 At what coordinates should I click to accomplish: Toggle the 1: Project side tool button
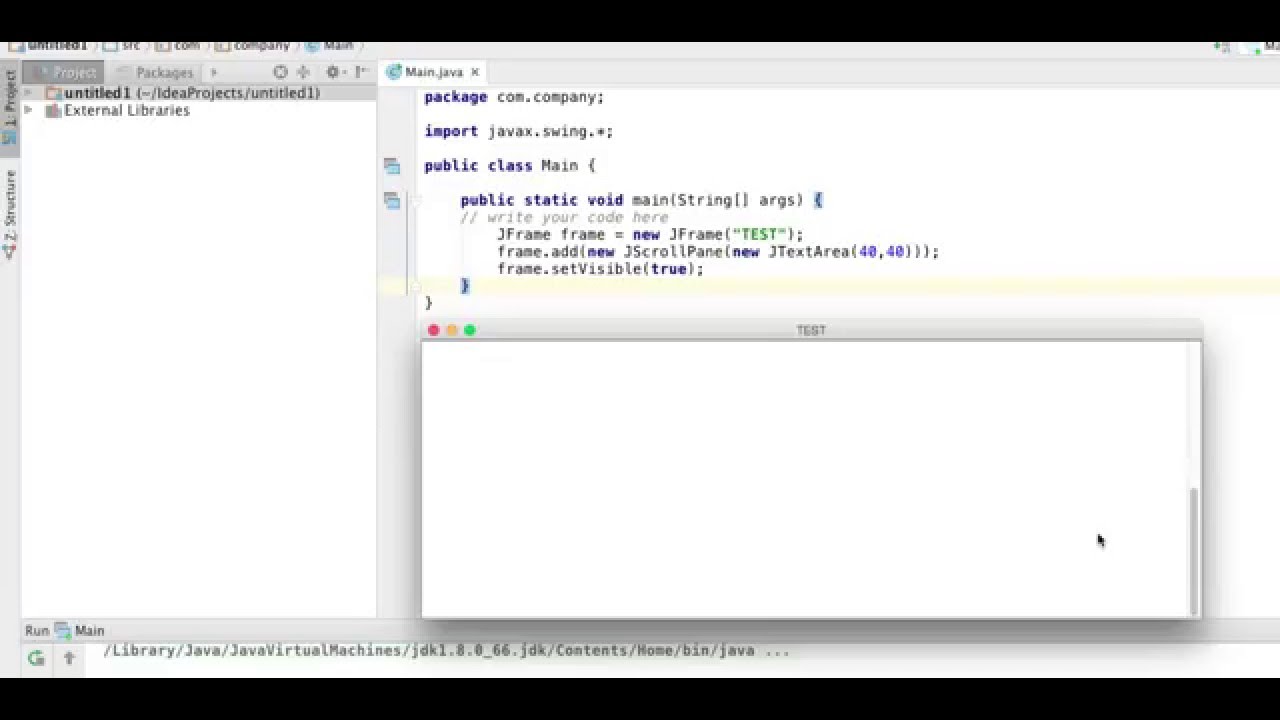10,107
